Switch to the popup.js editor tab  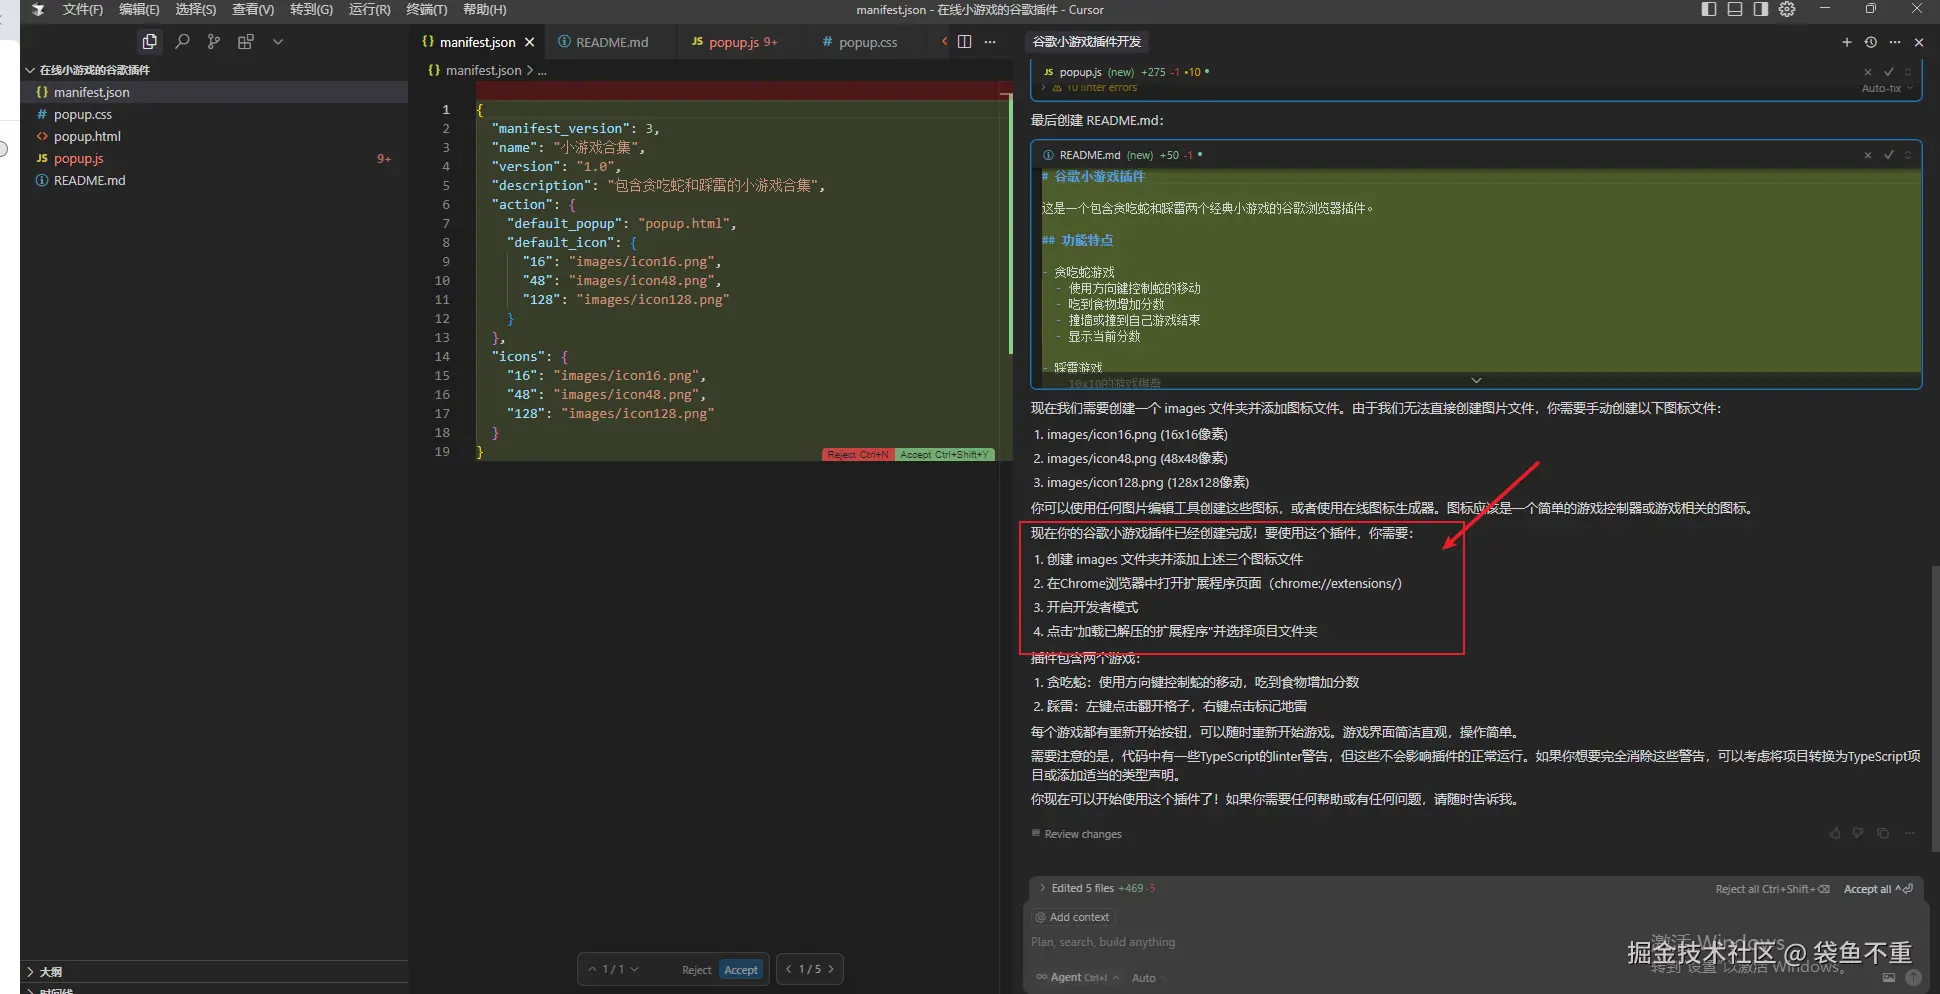(x=735, y=42)
